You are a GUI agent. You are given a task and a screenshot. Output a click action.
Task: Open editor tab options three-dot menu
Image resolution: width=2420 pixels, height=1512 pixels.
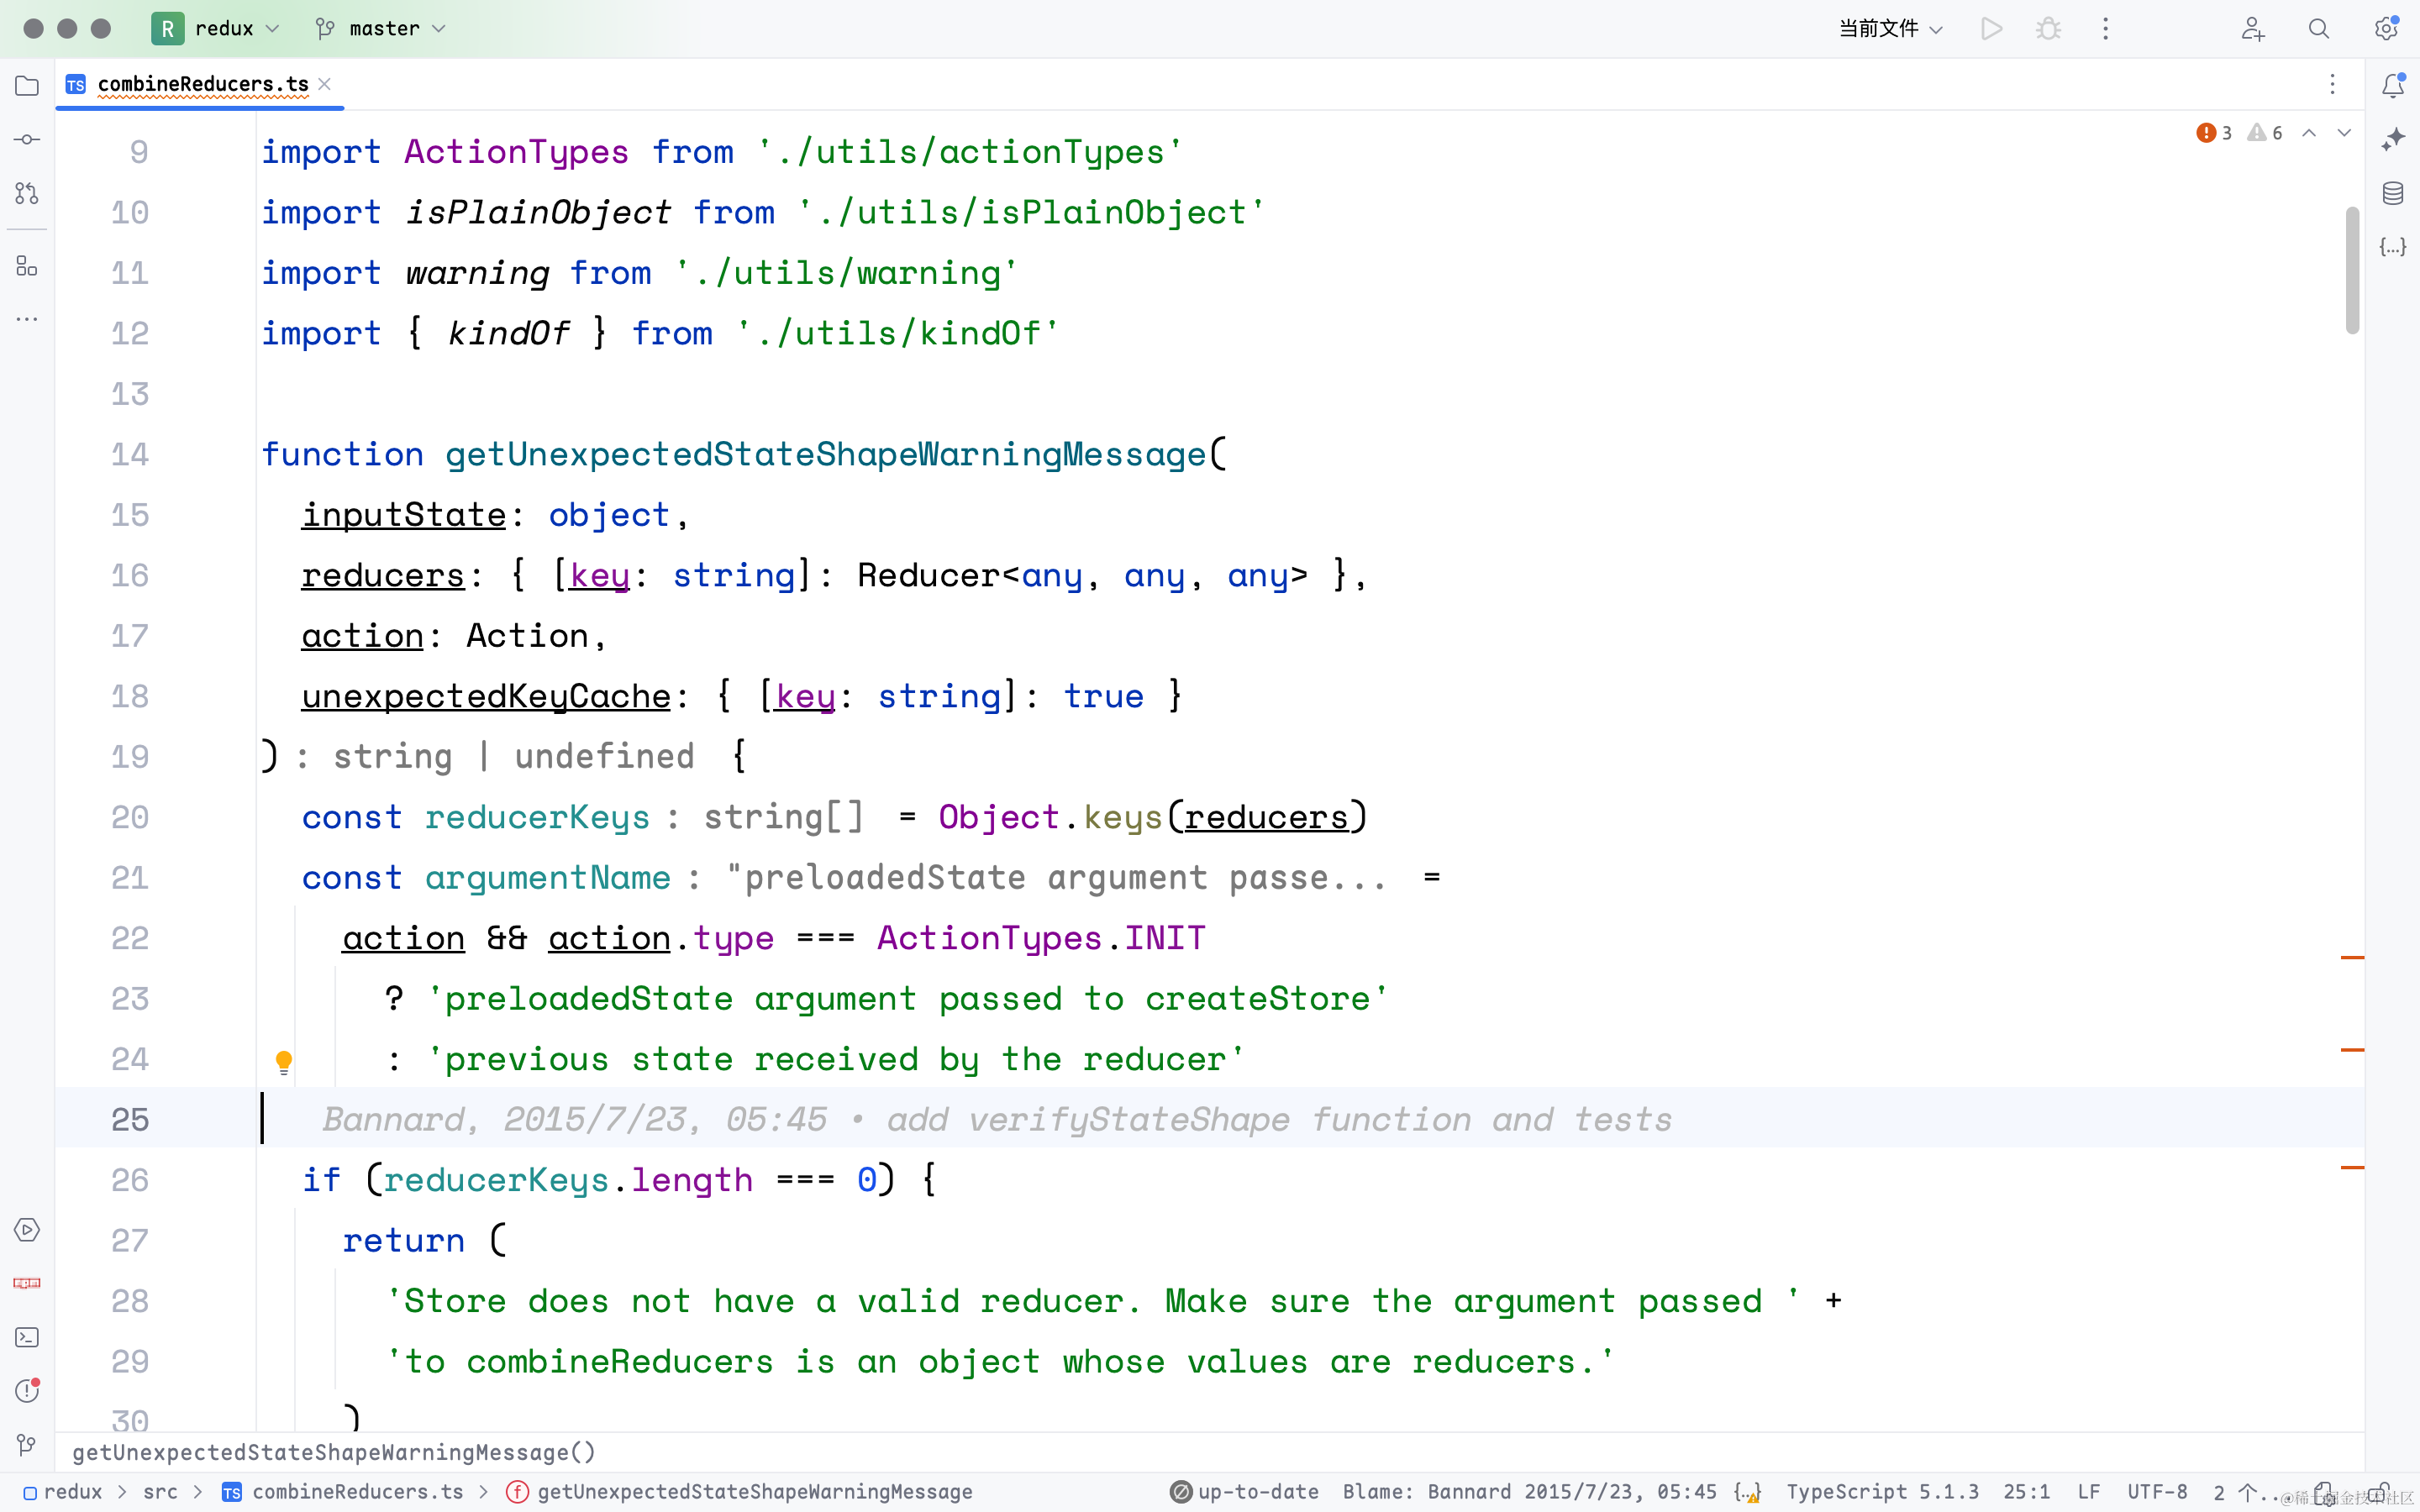click(2332, 84)
